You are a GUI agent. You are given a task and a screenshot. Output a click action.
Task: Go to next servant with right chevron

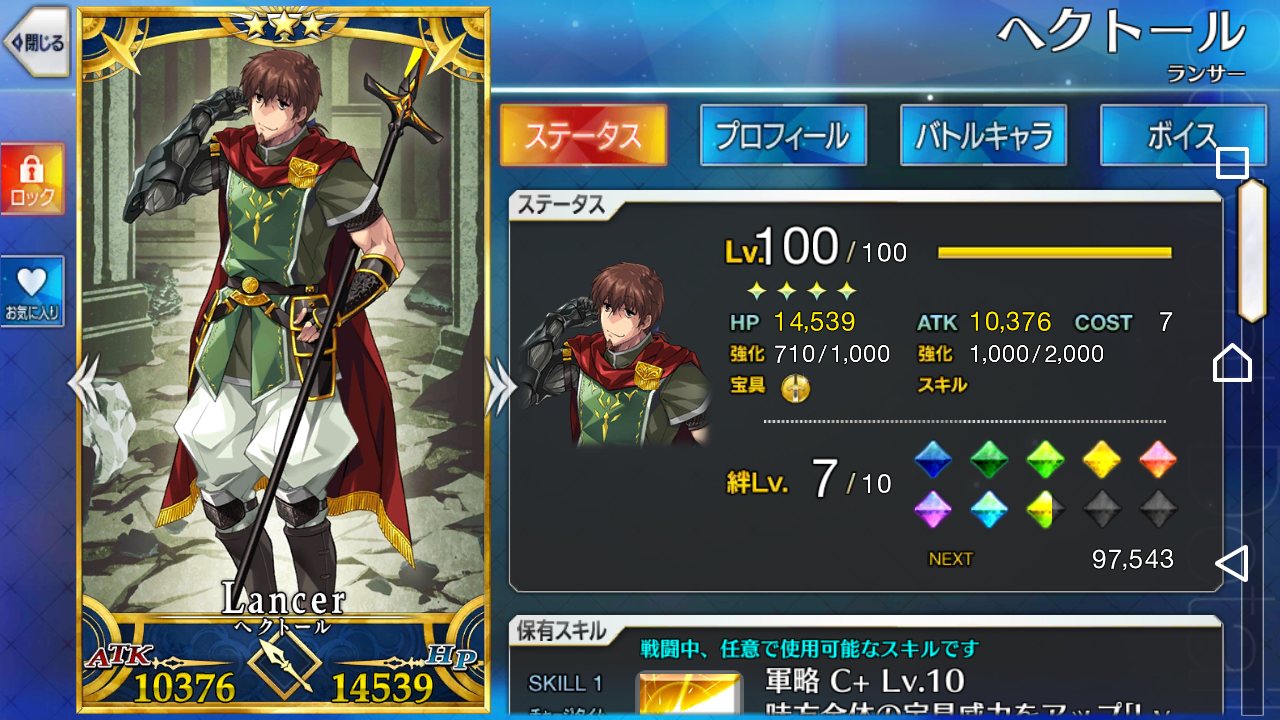501,387
